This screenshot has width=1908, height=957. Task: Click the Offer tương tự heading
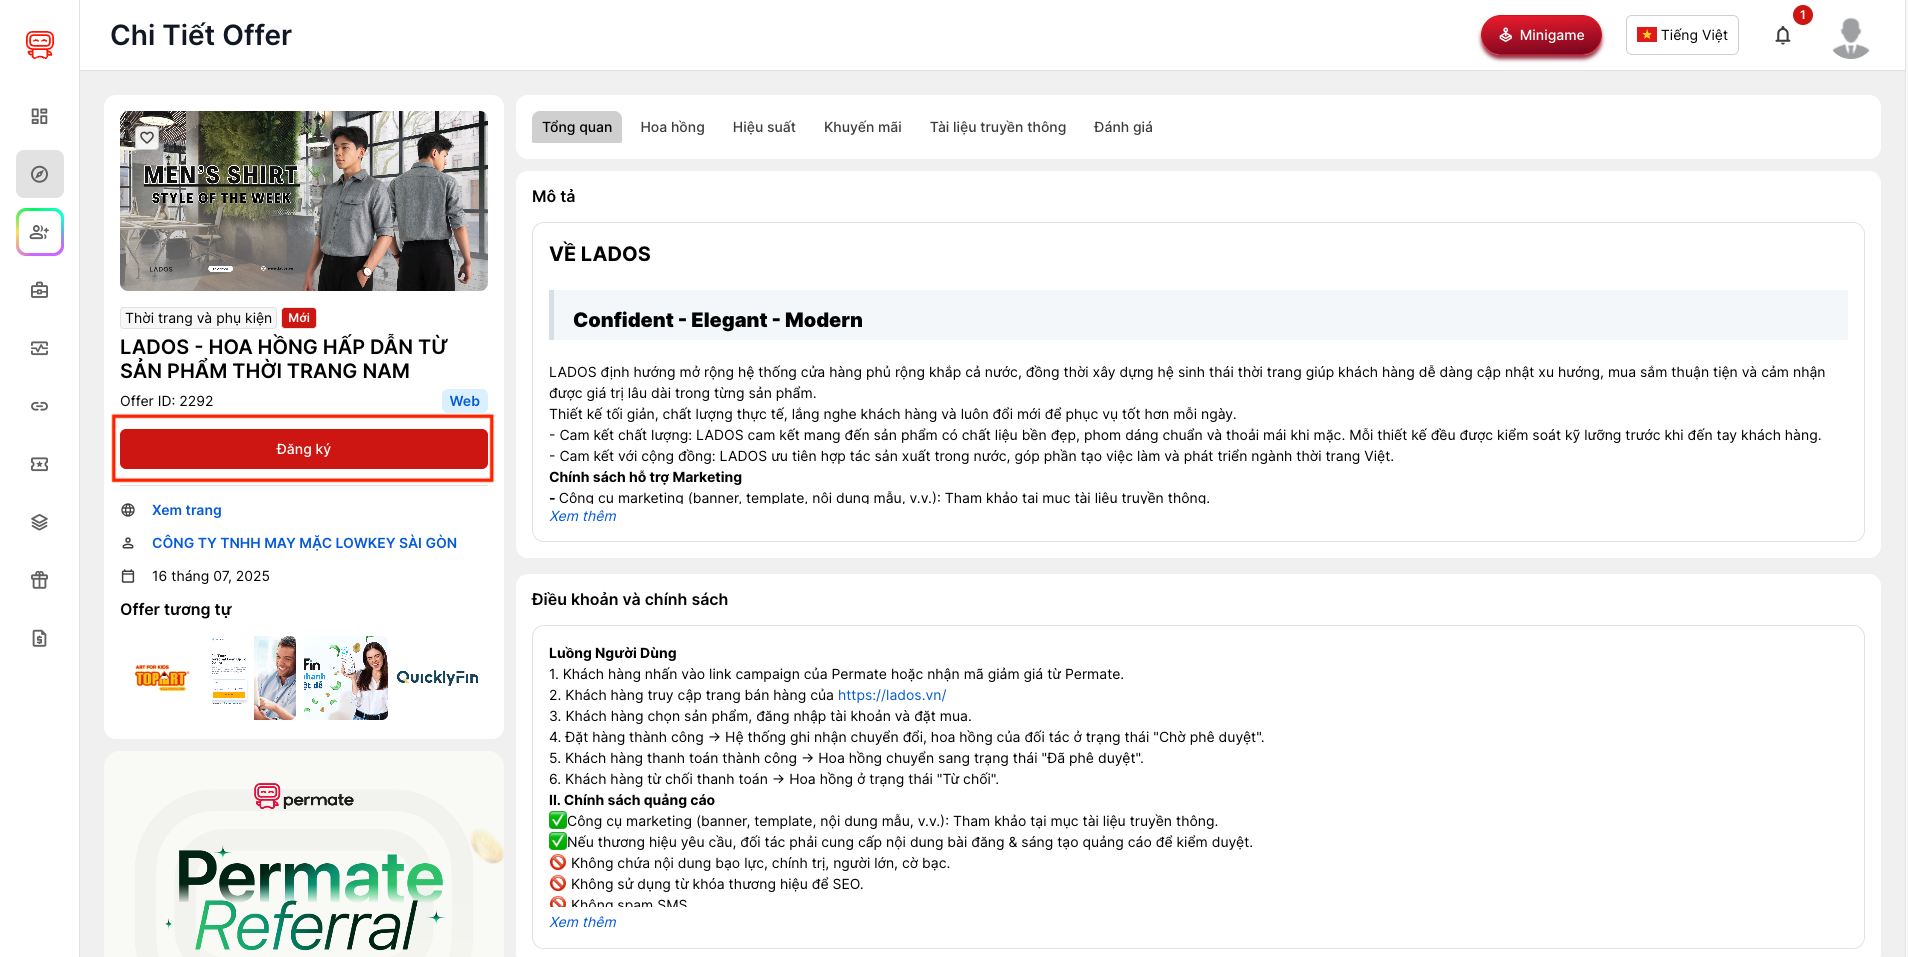[176, 609]
